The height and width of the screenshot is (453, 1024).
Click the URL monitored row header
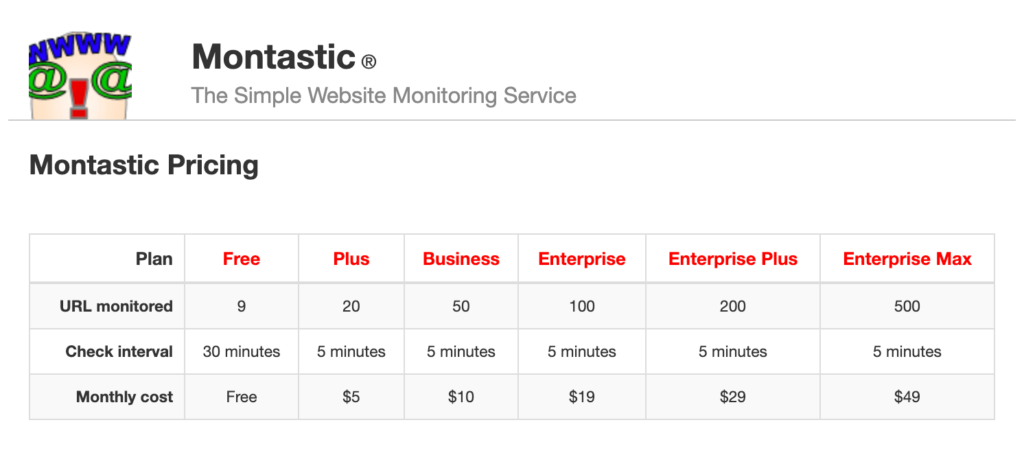[x=107, y=306]
